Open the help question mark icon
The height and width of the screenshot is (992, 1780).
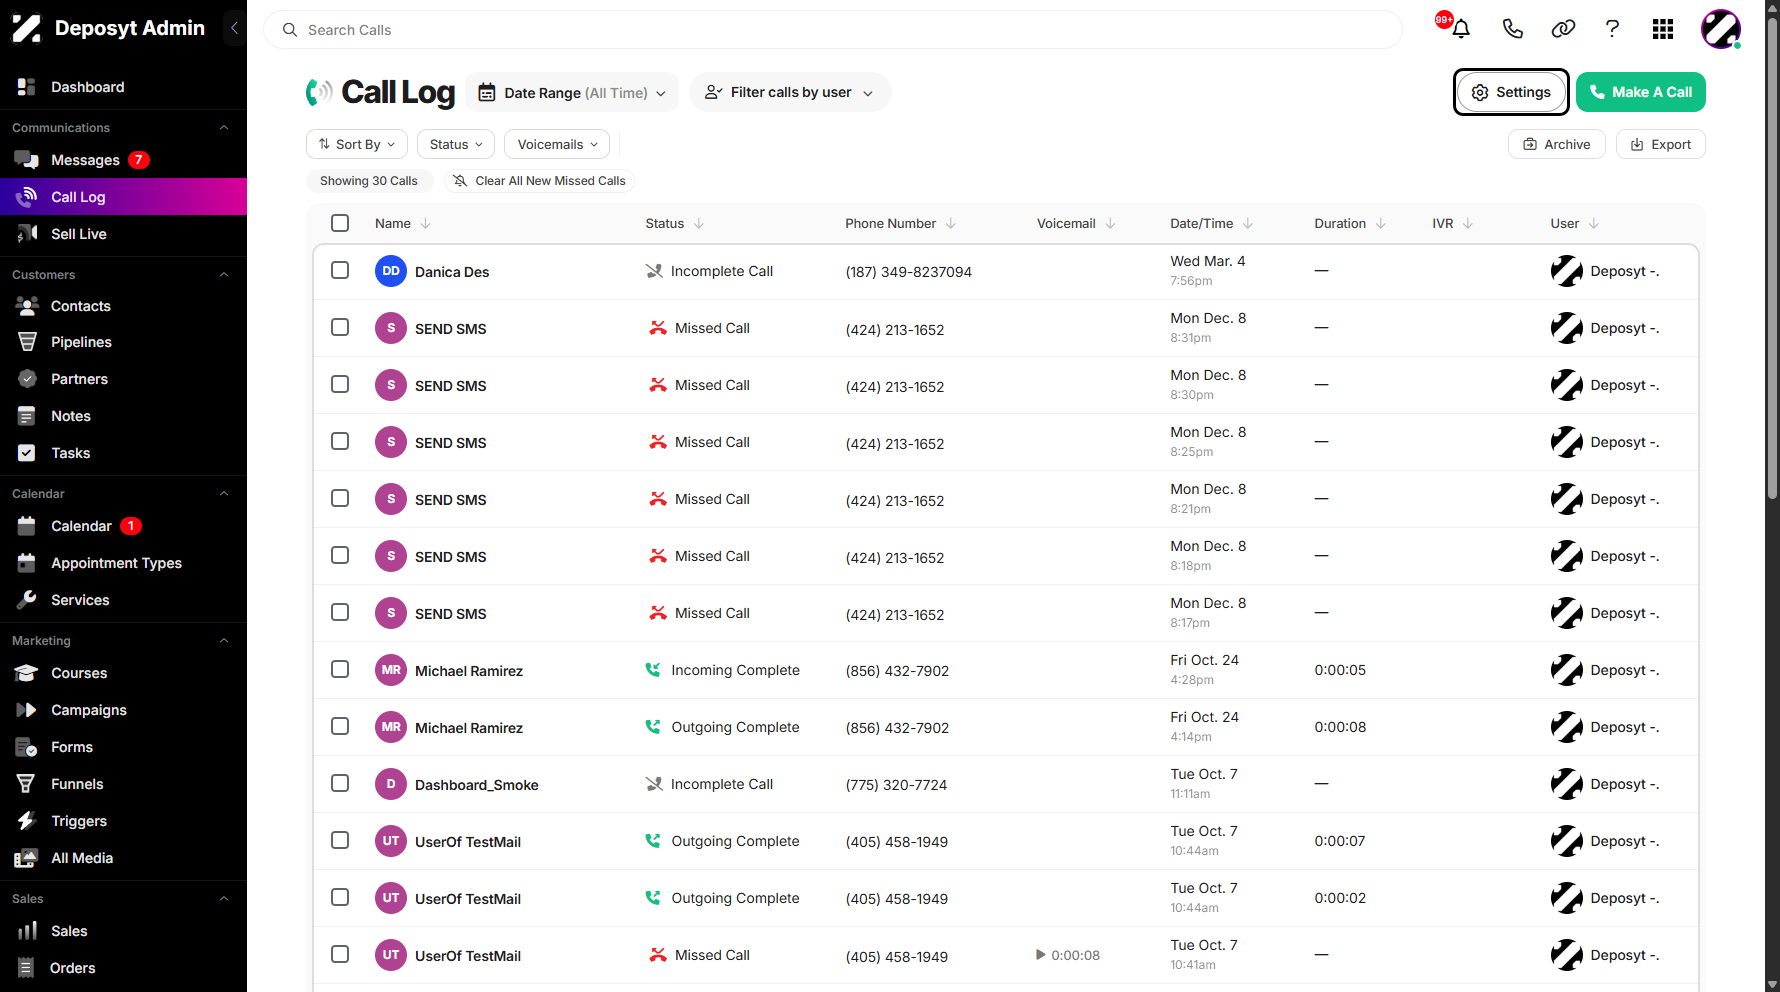pyautogui.click(x=1612, y=29)
